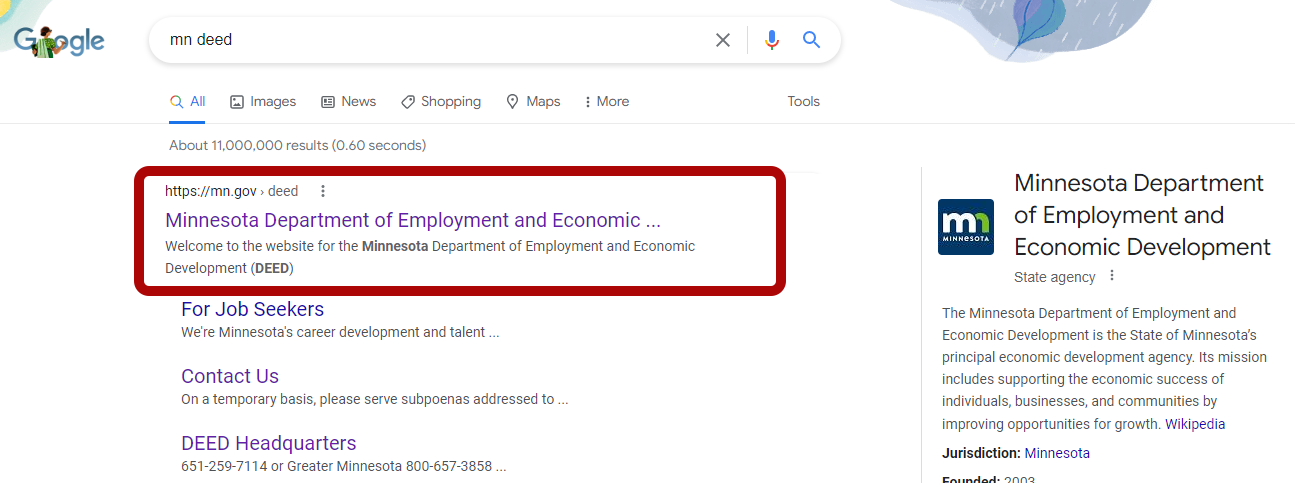Switch to the News tab
This screenshot has height=483, width=1295.
tap(348, 101)
